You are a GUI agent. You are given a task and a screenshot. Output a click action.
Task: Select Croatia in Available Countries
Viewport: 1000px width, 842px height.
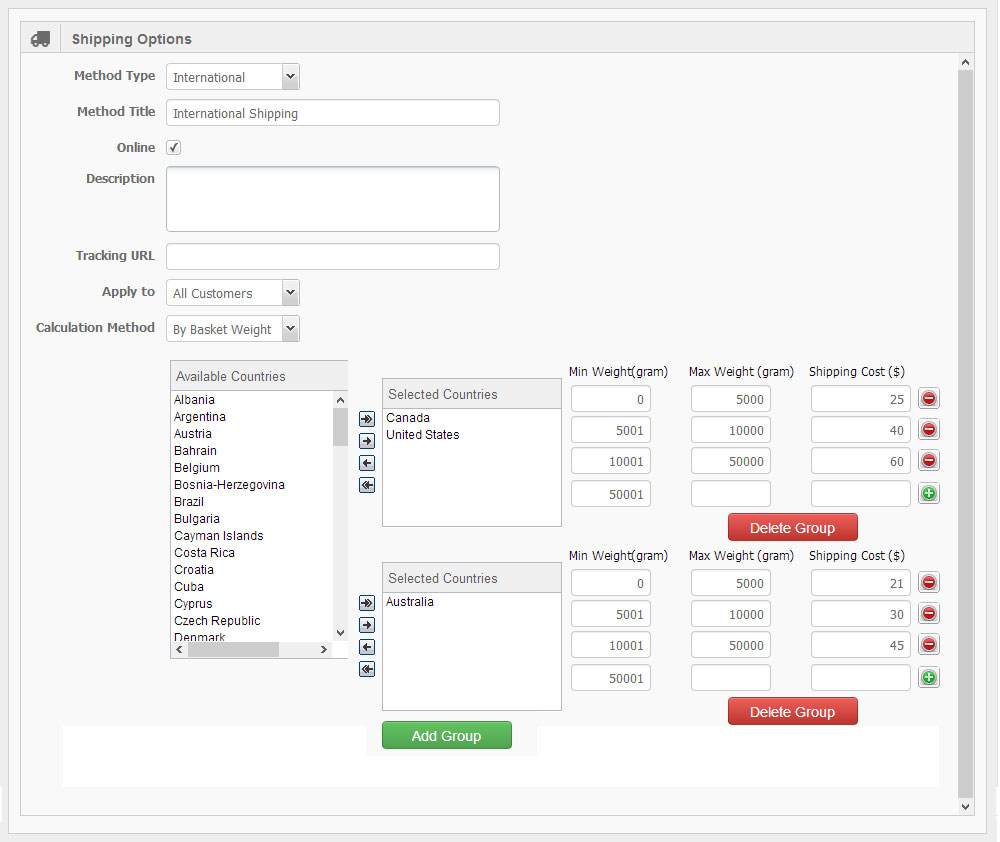pyautogui.click(x=194, y=570)
